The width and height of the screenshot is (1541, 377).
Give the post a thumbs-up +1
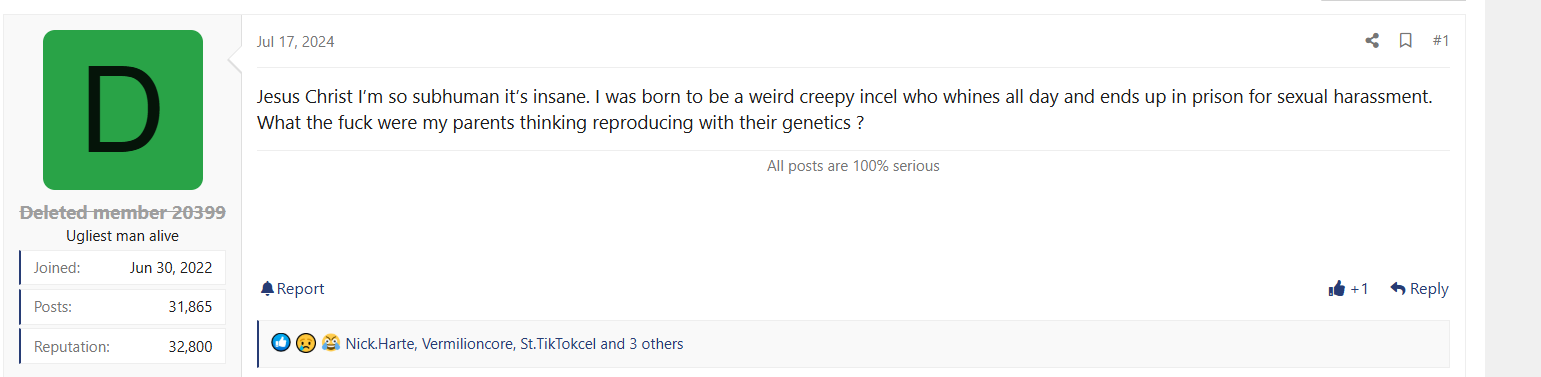1348,289
